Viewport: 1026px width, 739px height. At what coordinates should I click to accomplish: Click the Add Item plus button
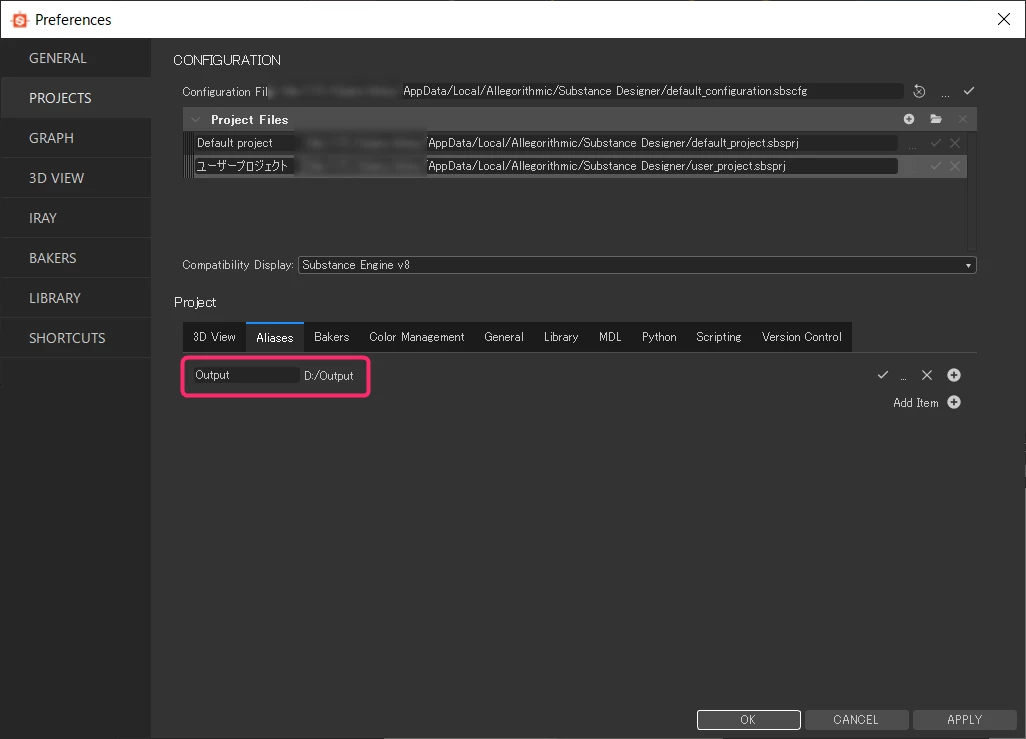(x=954, y=403)
